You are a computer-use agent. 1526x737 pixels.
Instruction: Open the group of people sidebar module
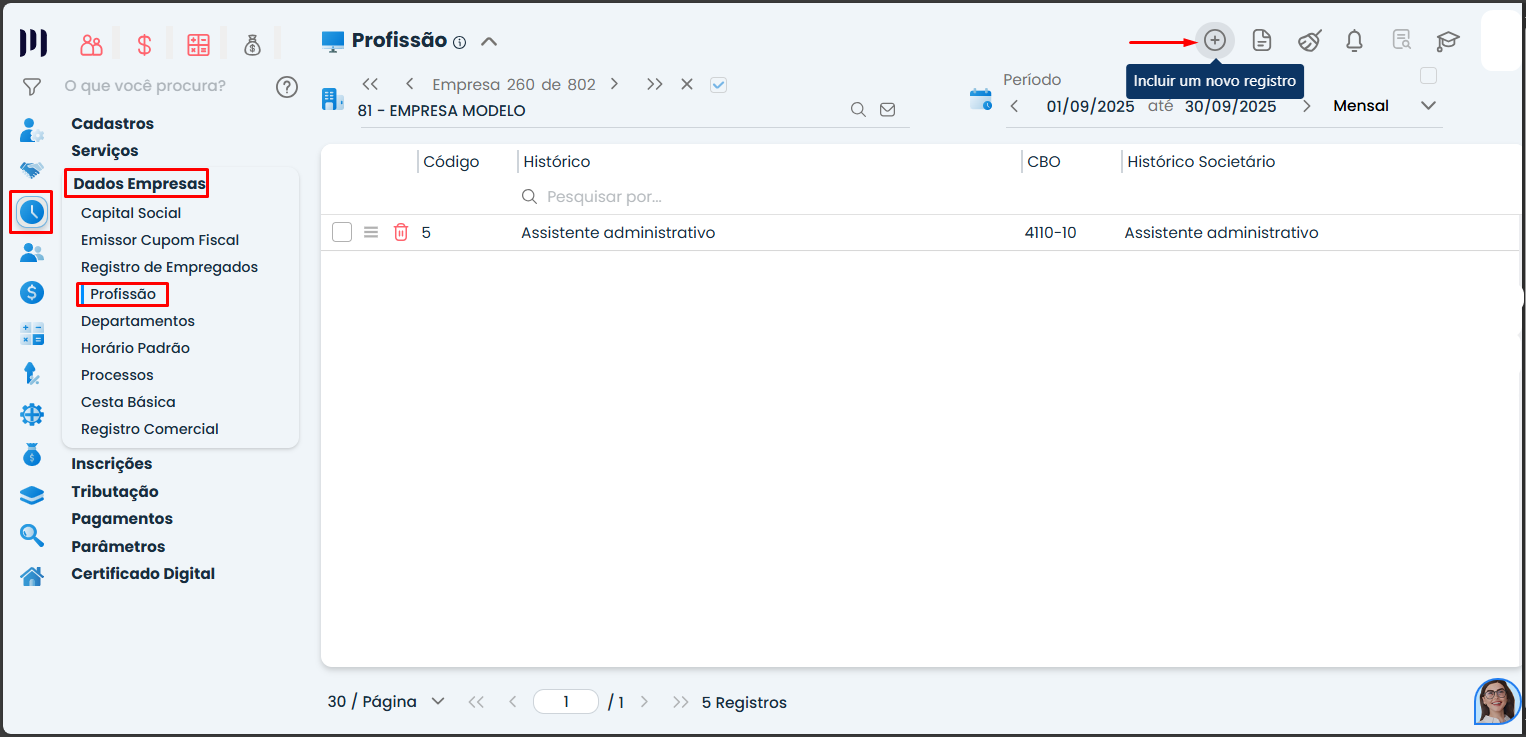[32, 252]
